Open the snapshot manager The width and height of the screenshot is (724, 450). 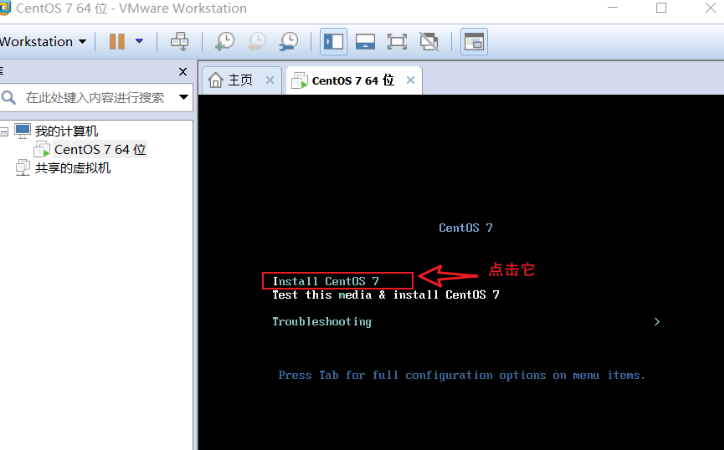click(289, 42)
